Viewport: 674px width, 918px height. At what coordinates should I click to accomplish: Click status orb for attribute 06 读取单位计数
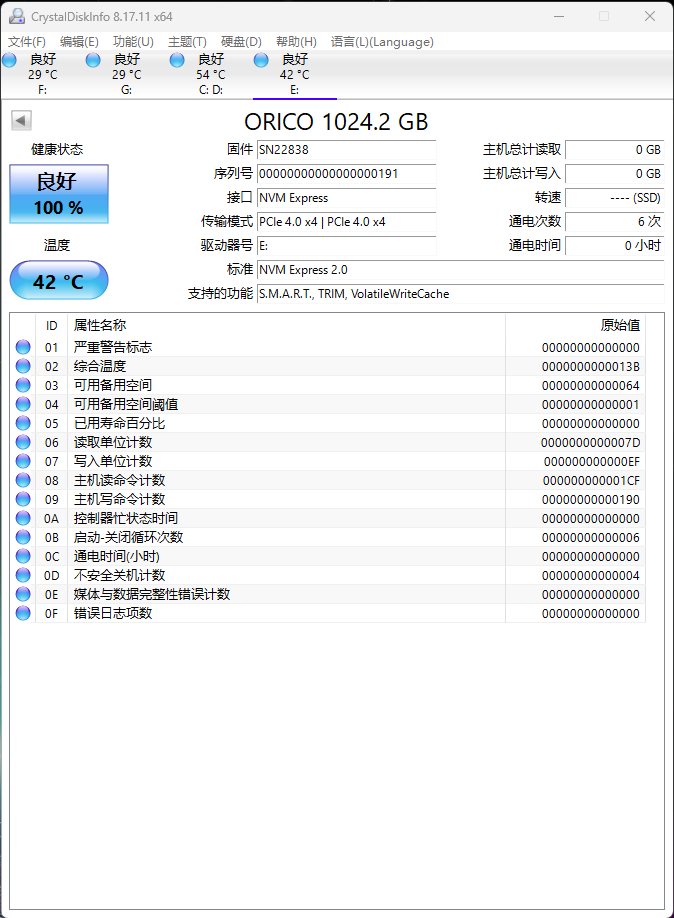point(23,442)
